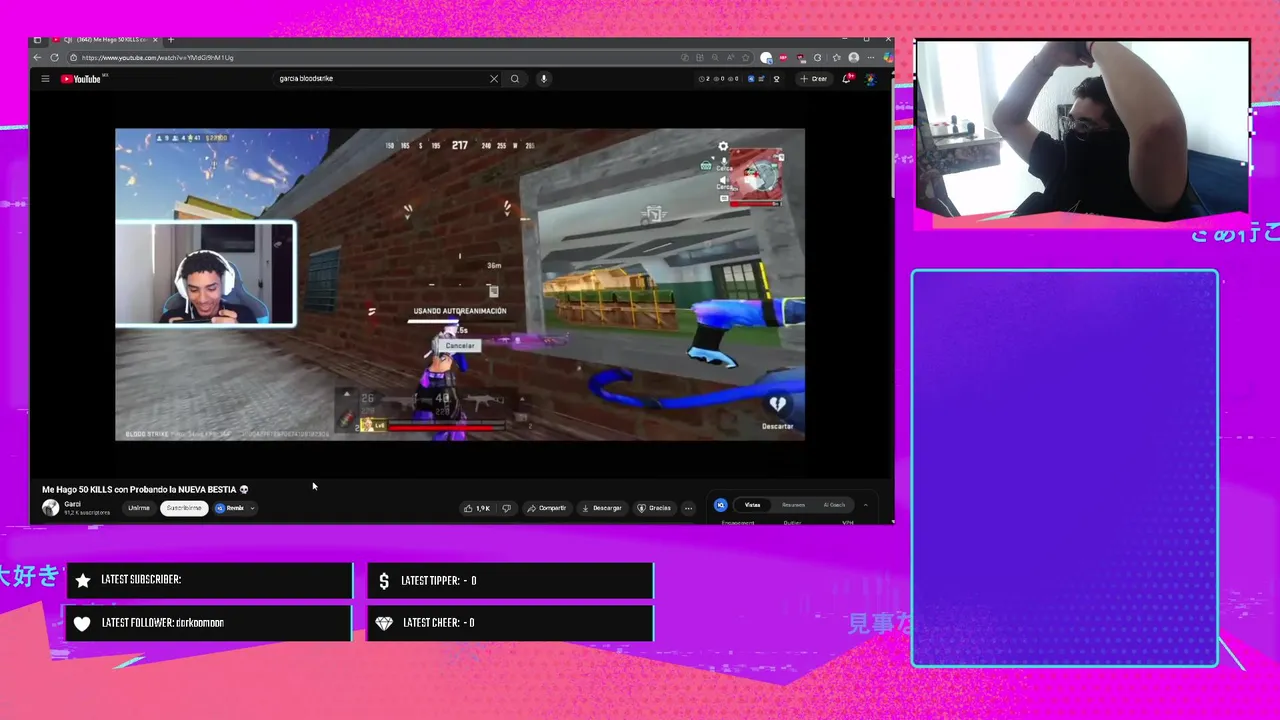The width and height of the screenshot is (1280, 720).
Task: Click the YouTube logo
Action: (81, 79)
